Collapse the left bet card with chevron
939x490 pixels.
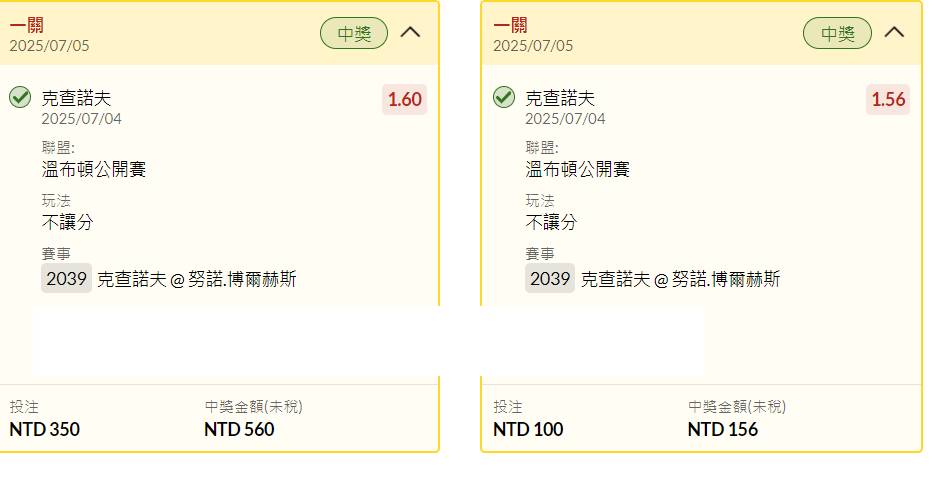coord(410,32)
